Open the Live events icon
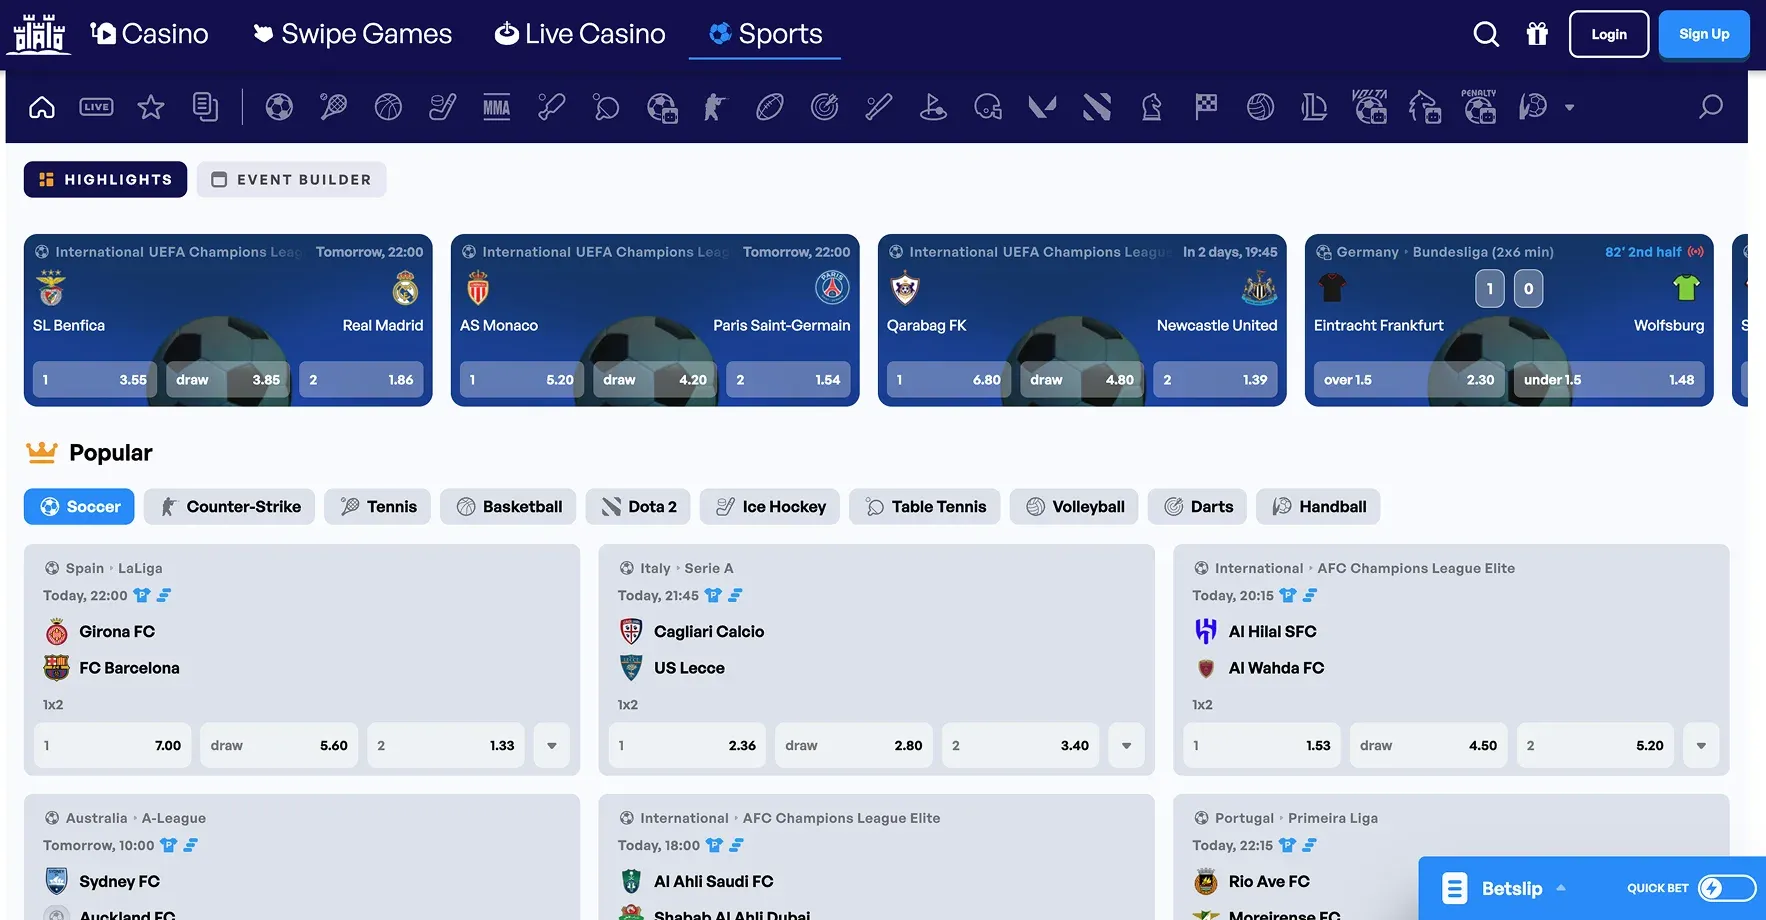The width and height of the screenshot is (1766, 920). coord(96,107)
